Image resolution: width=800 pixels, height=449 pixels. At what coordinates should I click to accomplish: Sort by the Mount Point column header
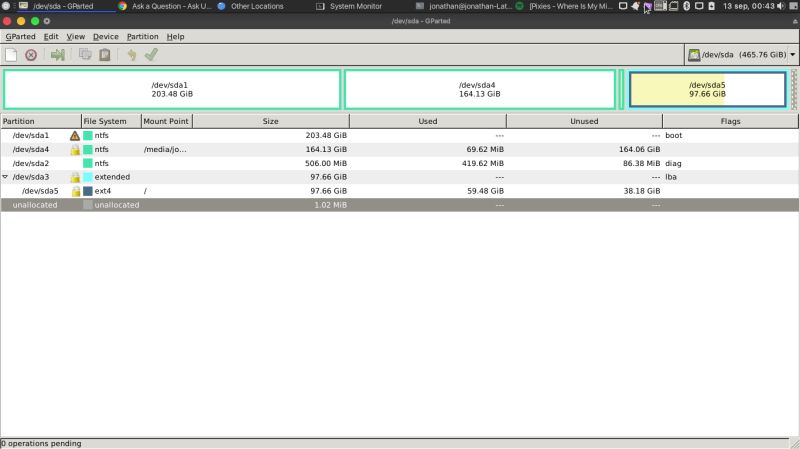166,121
